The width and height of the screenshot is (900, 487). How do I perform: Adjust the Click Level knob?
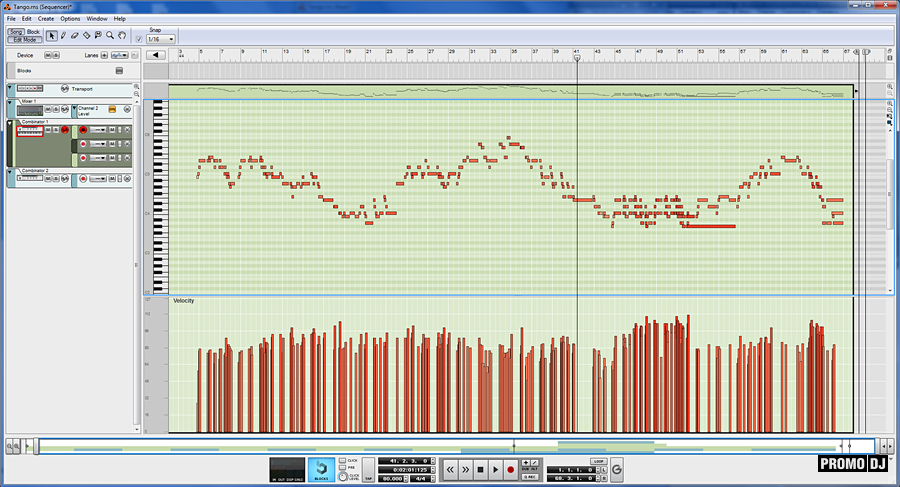point(343,477)
